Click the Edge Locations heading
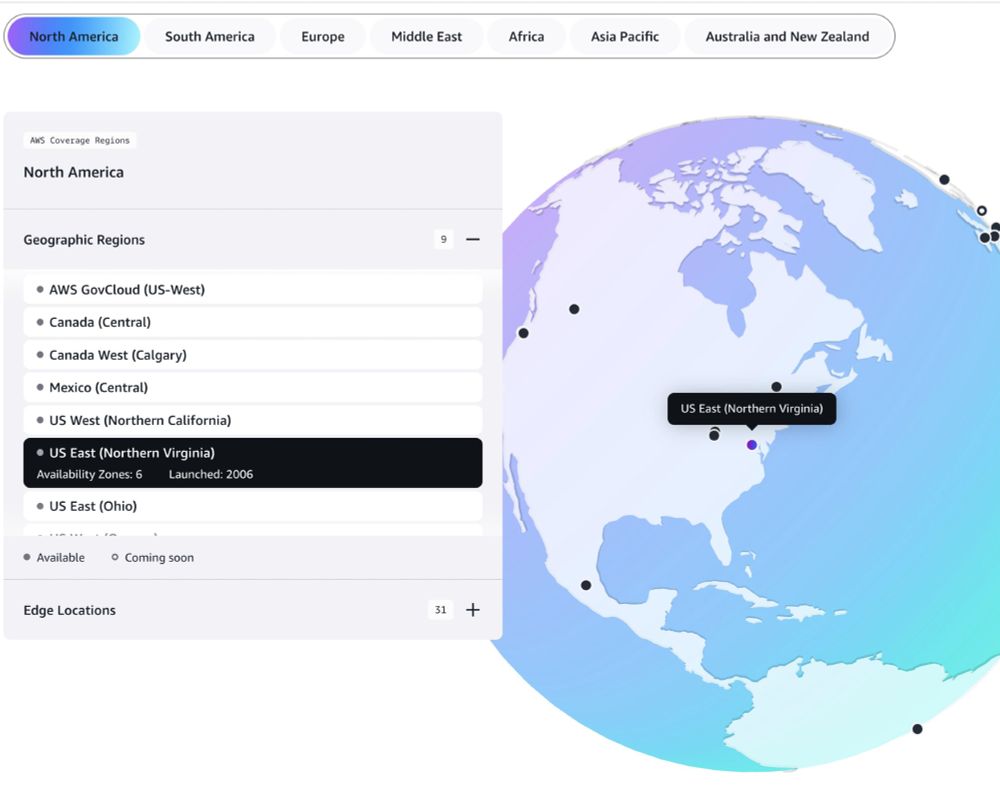Viewport: 1000px width, 798px height. (x=70, y=610)
